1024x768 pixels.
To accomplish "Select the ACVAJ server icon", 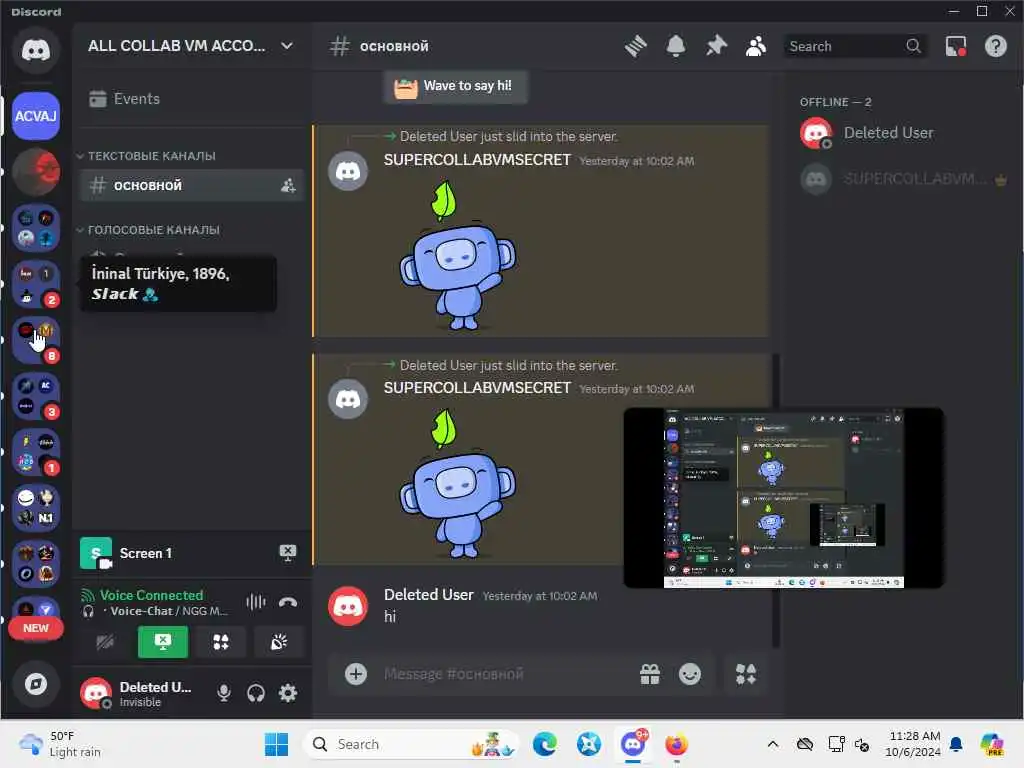I will [36, 116].
